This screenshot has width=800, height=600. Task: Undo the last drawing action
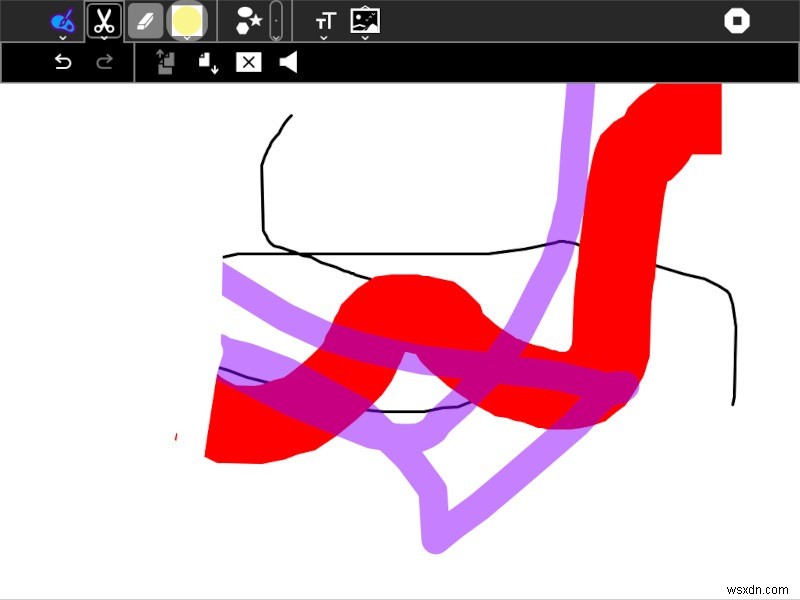tap(63, 62)
